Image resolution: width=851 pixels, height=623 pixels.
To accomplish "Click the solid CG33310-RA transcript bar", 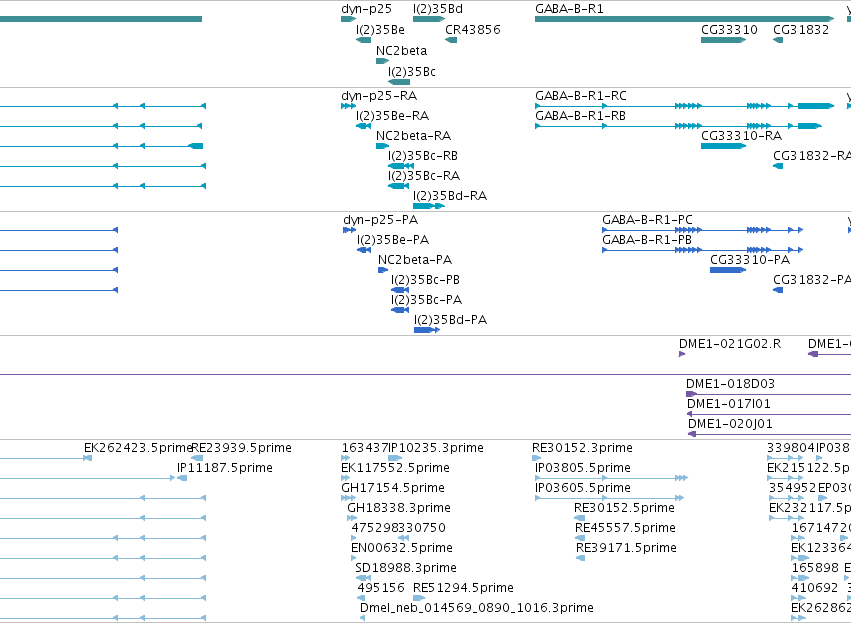I will [x=723, y=146].
